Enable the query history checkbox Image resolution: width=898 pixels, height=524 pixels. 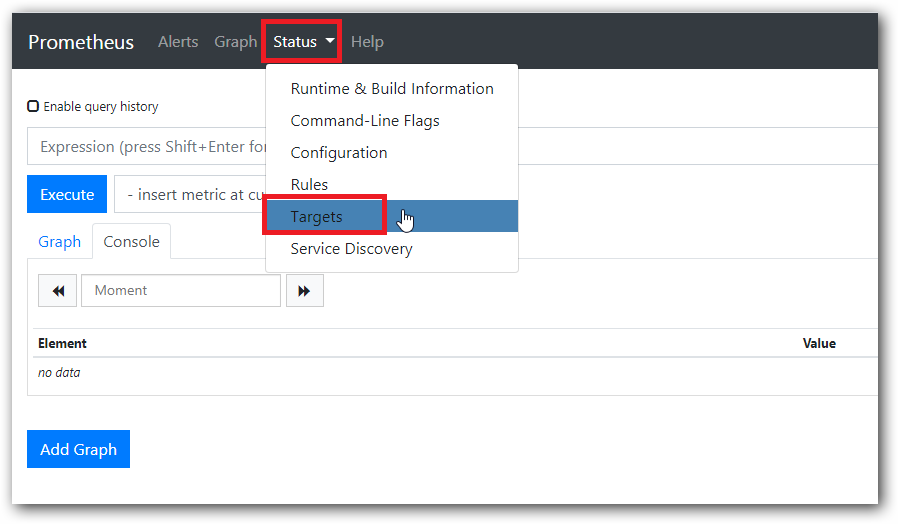pyautogui.click(x=33, y=106)
